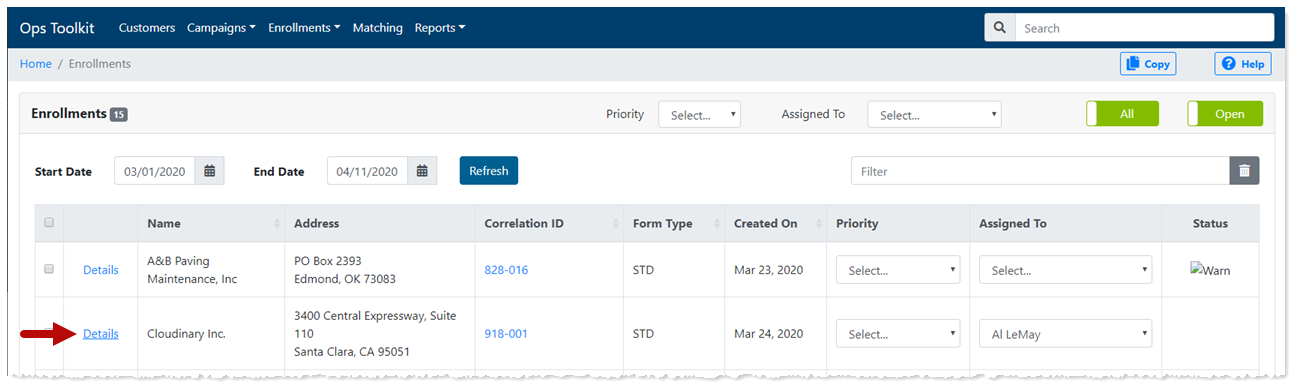
Task: Check the A&B Paving Maintenance row checkbox
Action: pos(49,269)
